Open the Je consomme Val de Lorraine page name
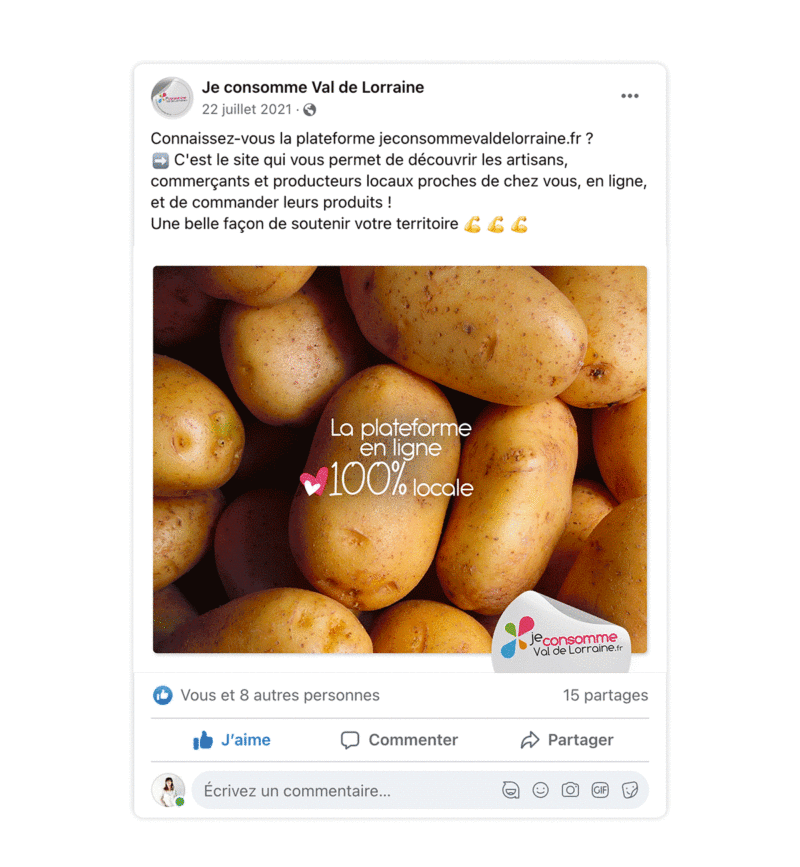Image resolution: width=800 pixels, height=867 pixels. [312, 87]
